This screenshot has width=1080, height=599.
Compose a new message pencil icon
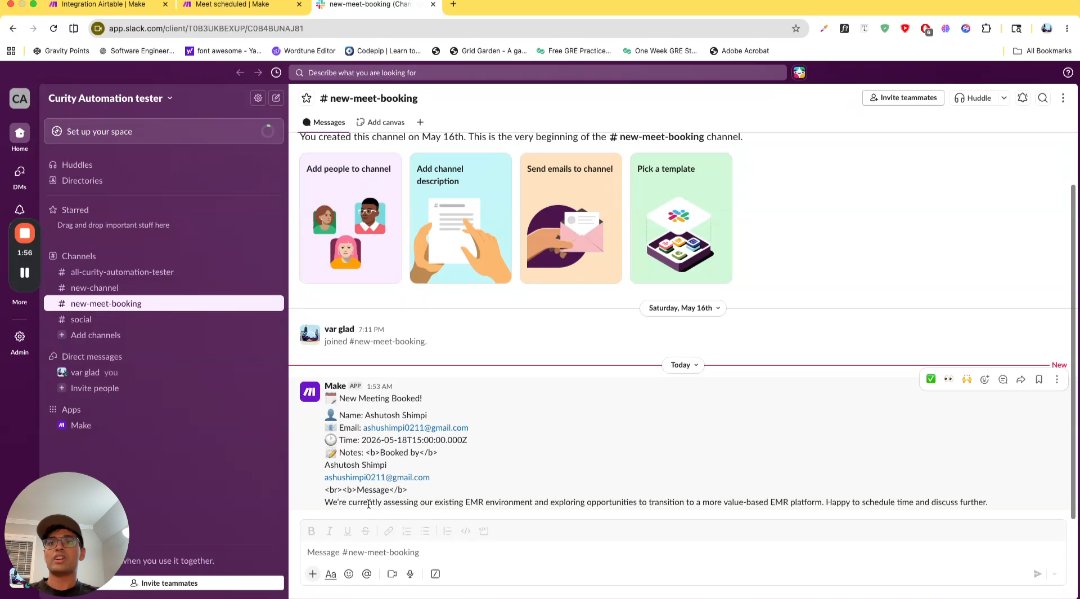[x=276, y=98]
